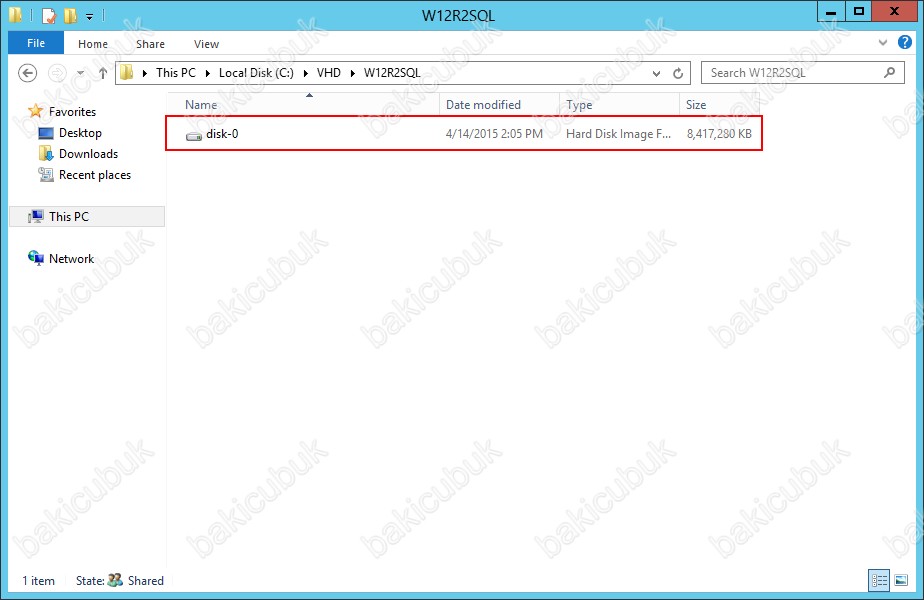924x600 pixels.
Task: Open Customize Quick Access Toolbar dropdown
Action: pos(90,16)
